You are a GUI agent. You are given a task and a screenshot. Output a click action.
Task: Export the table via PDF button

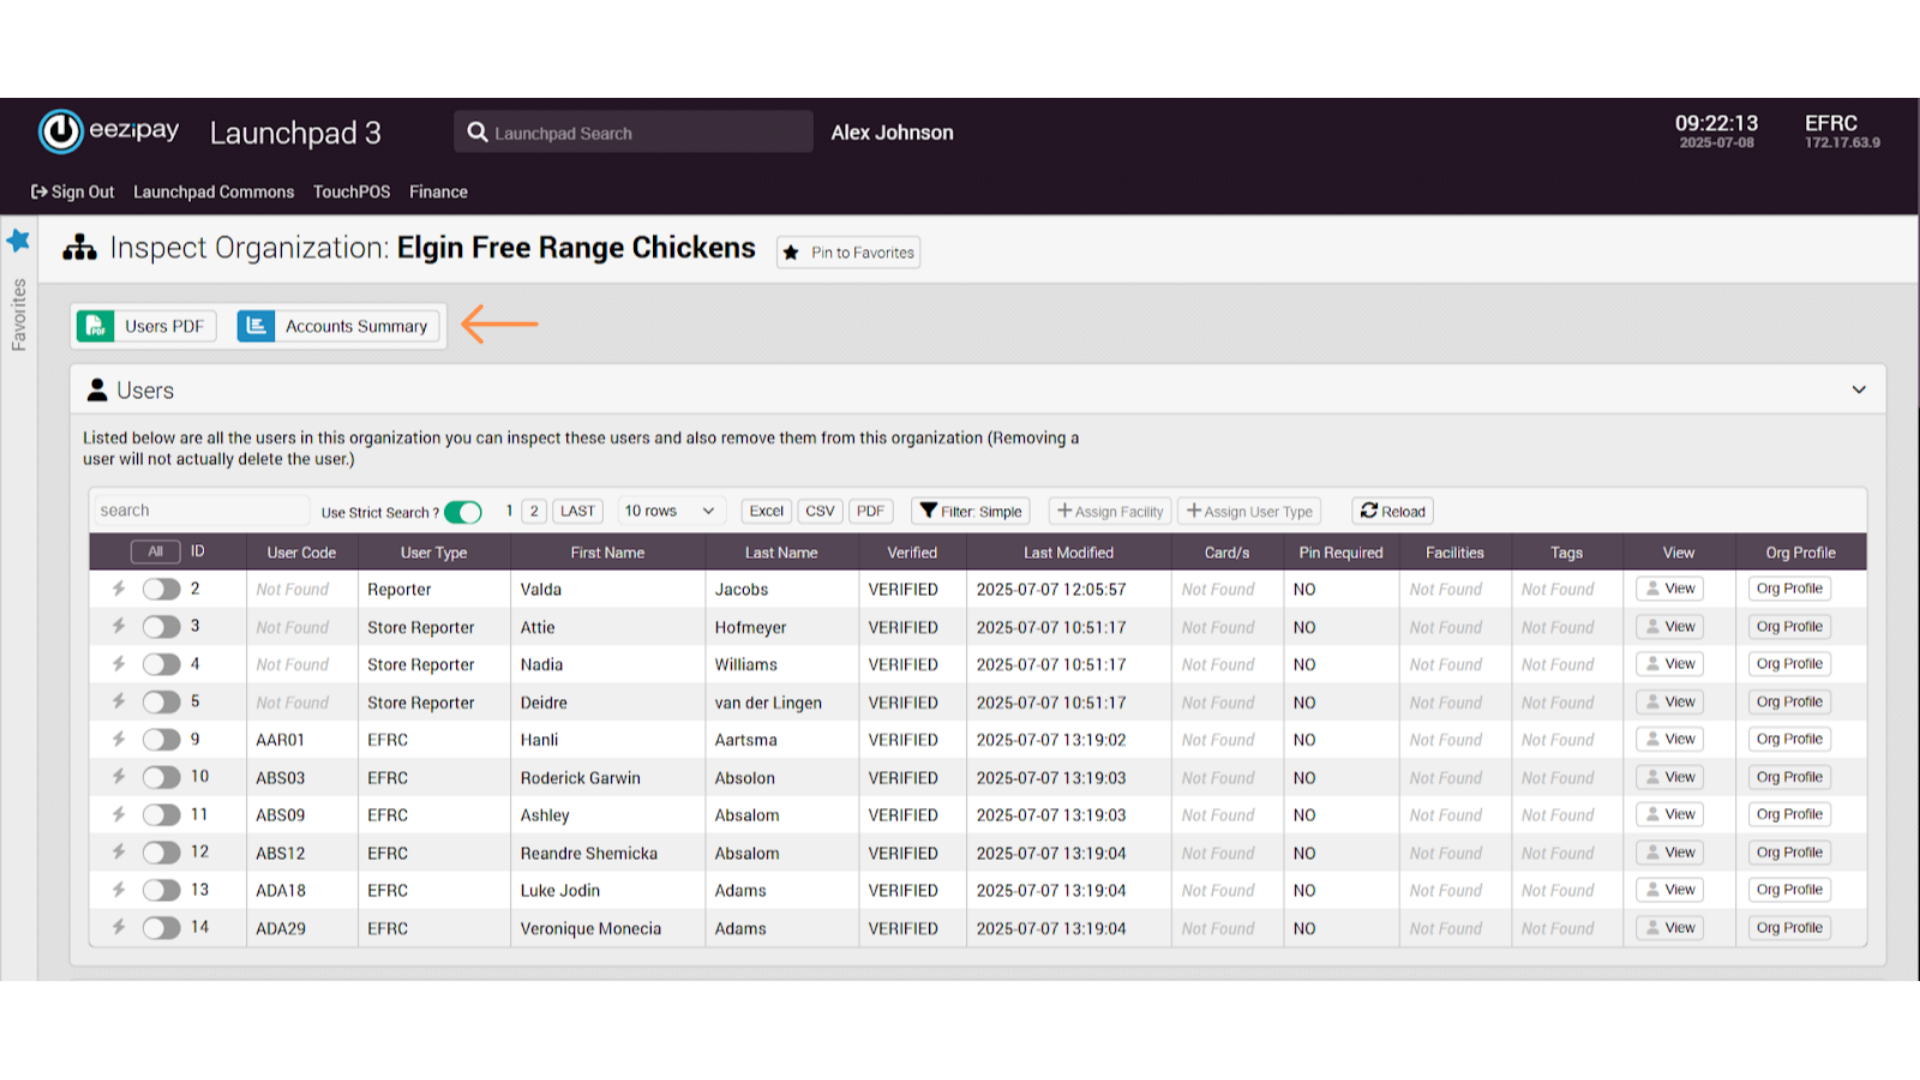[x=870, y=511]
